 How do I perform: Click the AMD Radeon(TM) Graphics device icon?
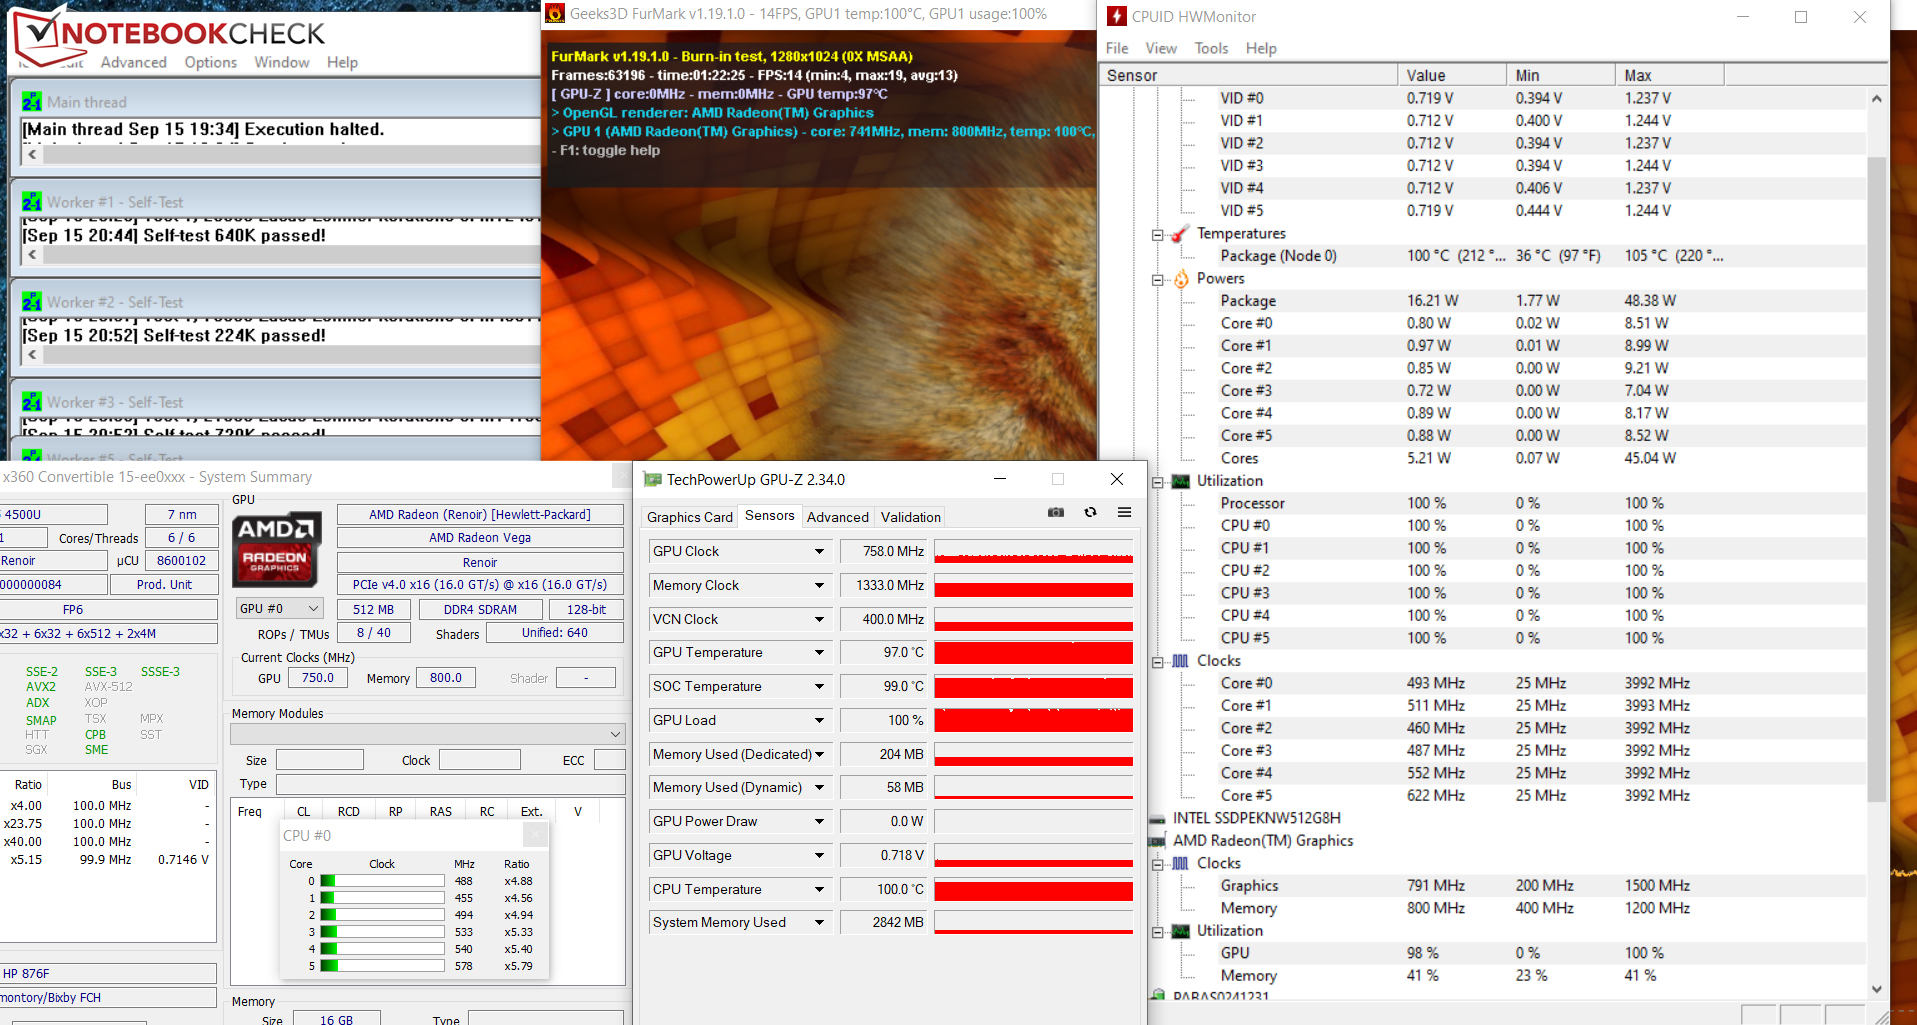1157,841
